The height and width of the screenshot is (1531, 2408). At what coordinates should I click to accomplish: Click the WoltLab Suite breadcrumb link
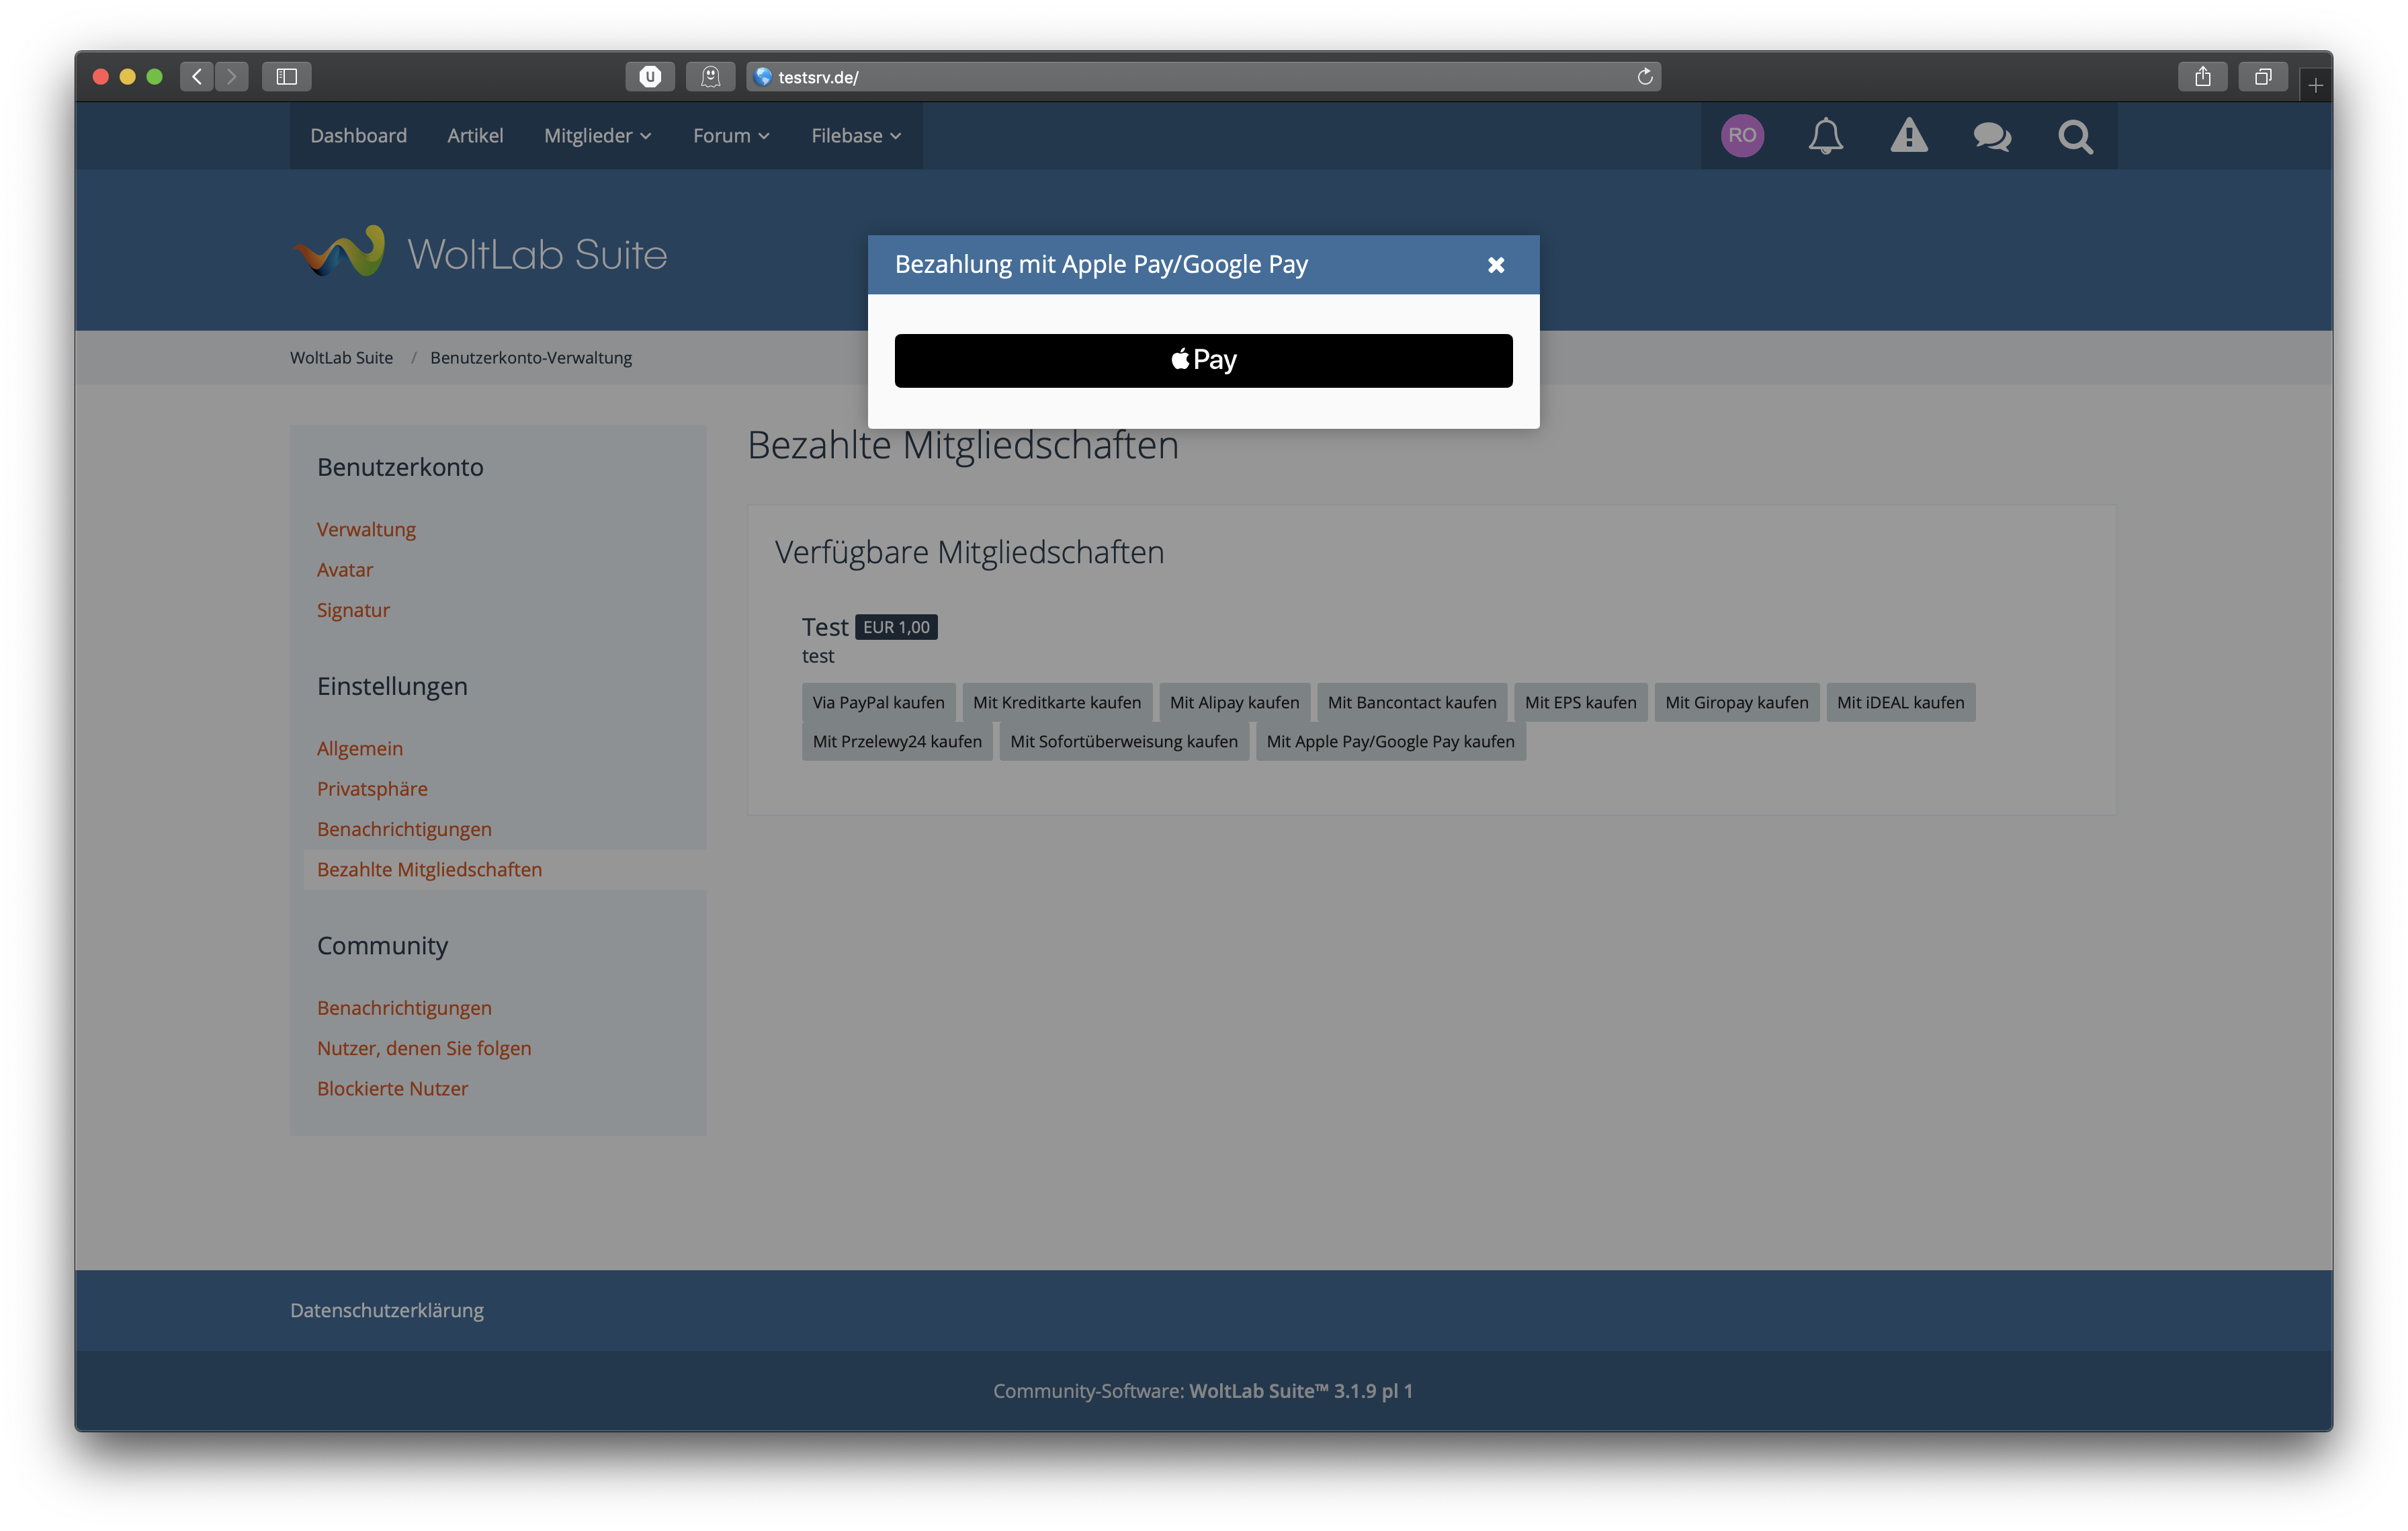[x=341, y=358]
